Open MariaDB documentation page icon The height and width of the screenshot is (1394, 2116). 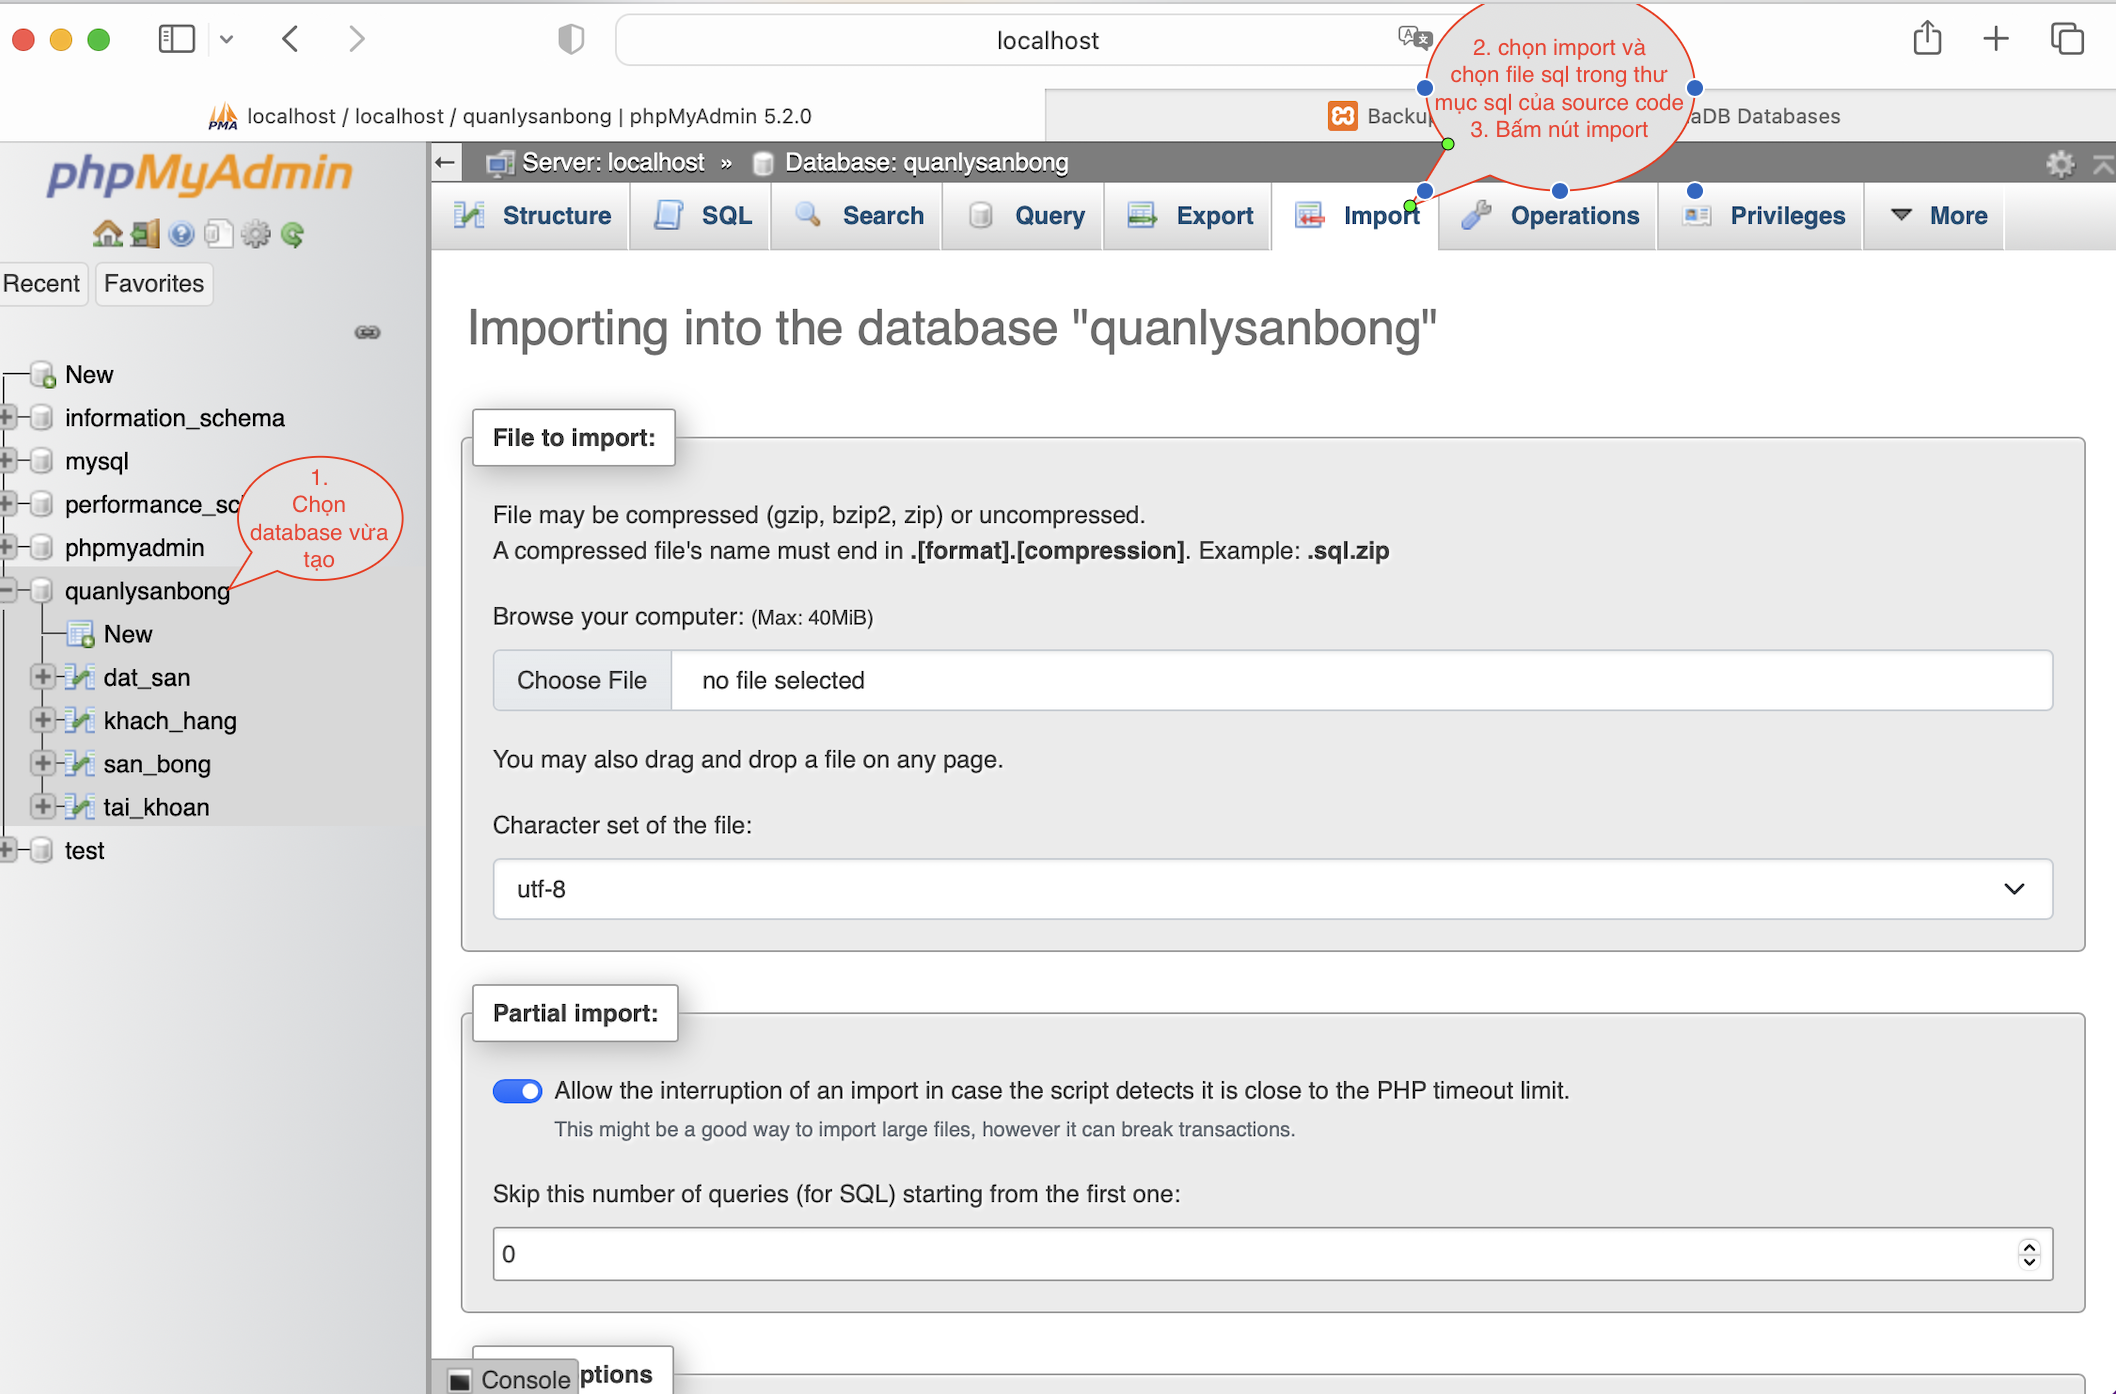(x=218, y=233)
